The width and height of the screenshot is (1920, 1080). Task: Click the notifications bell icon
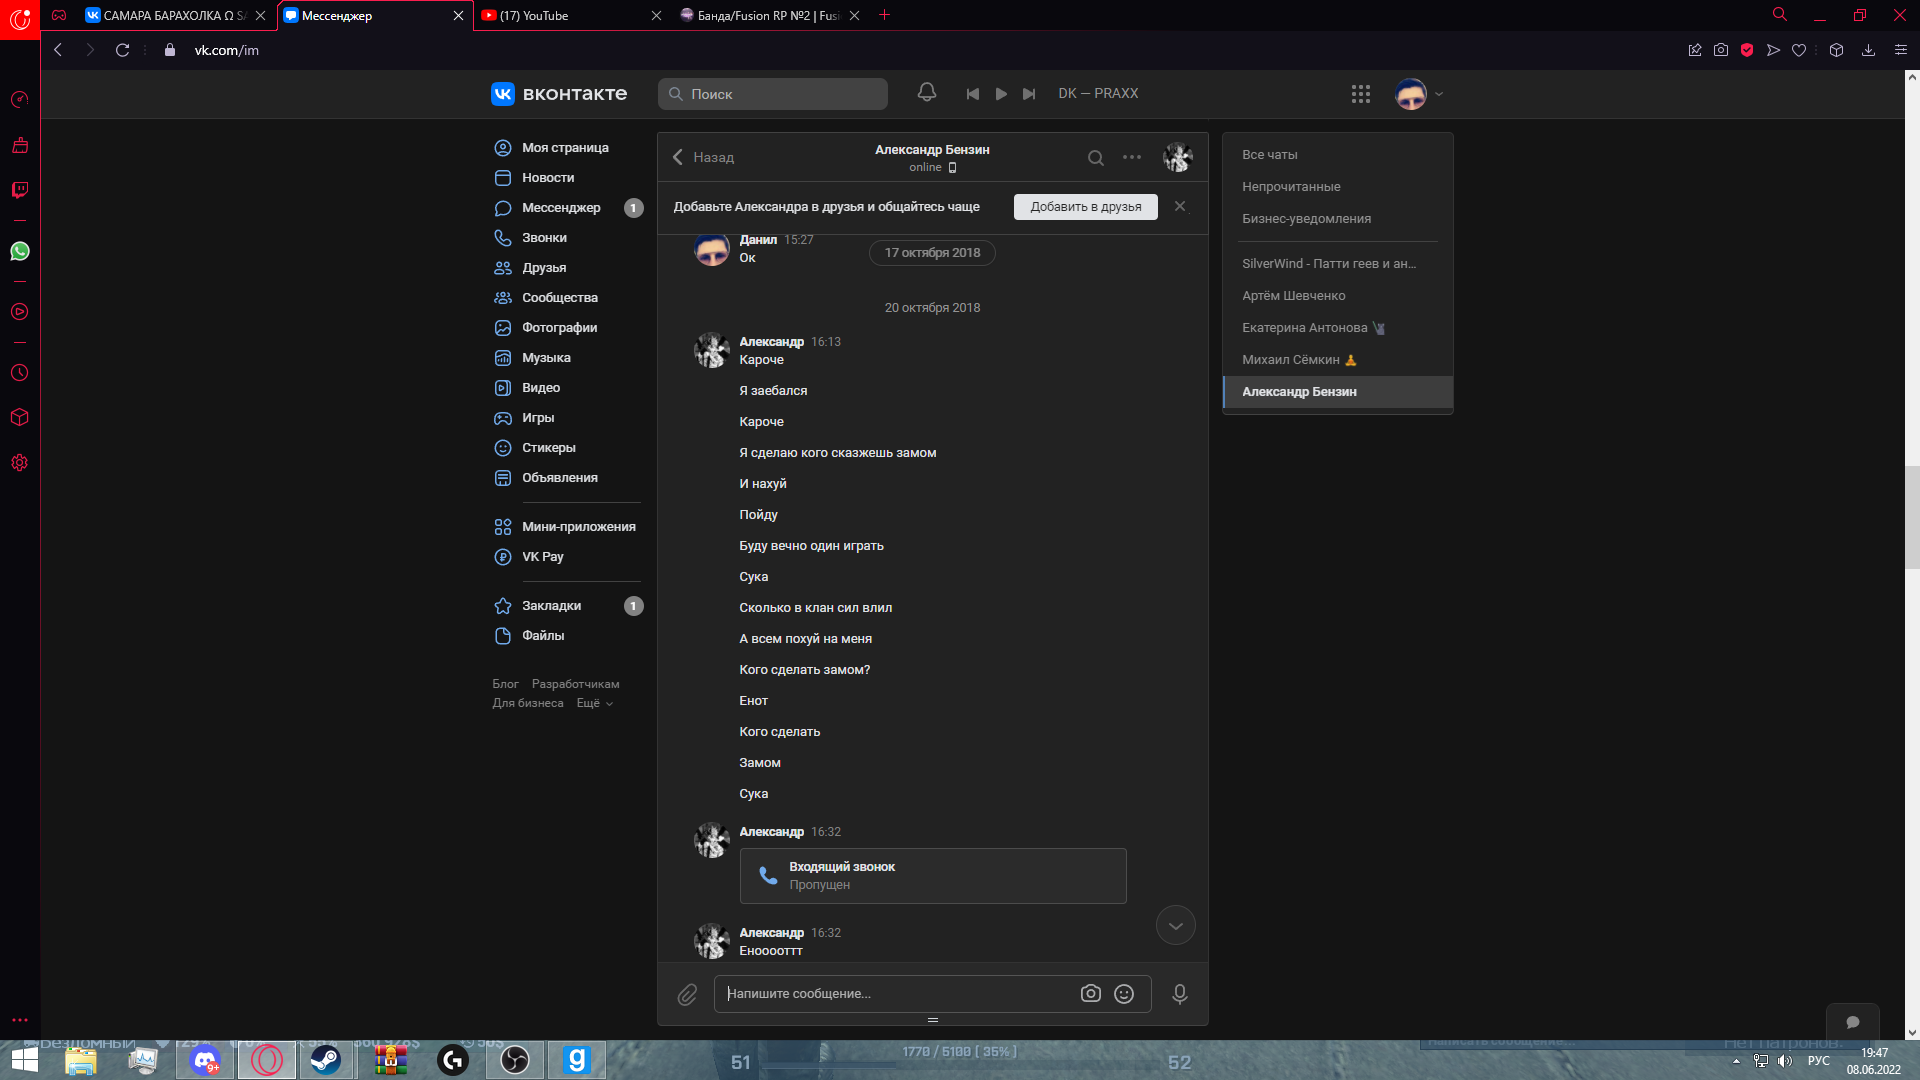tap(926, 93)
